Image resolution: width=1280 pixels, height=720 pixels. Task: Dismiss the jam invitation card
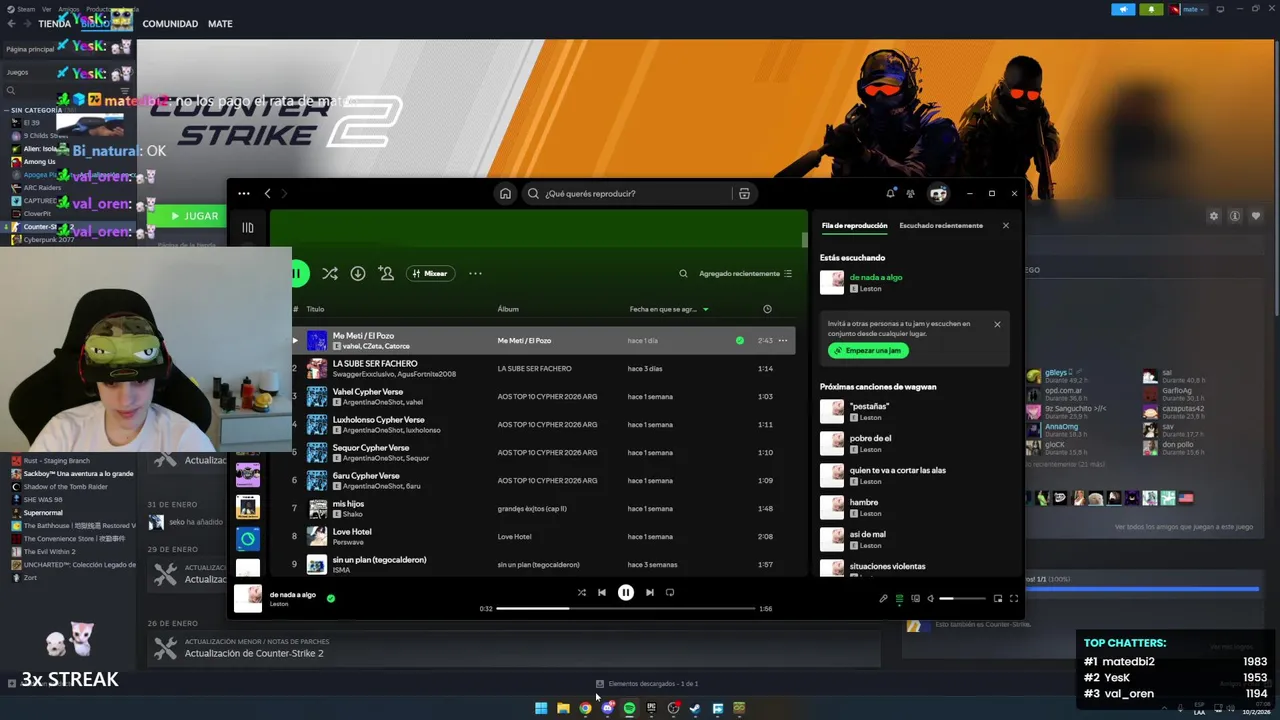point(997,324)
